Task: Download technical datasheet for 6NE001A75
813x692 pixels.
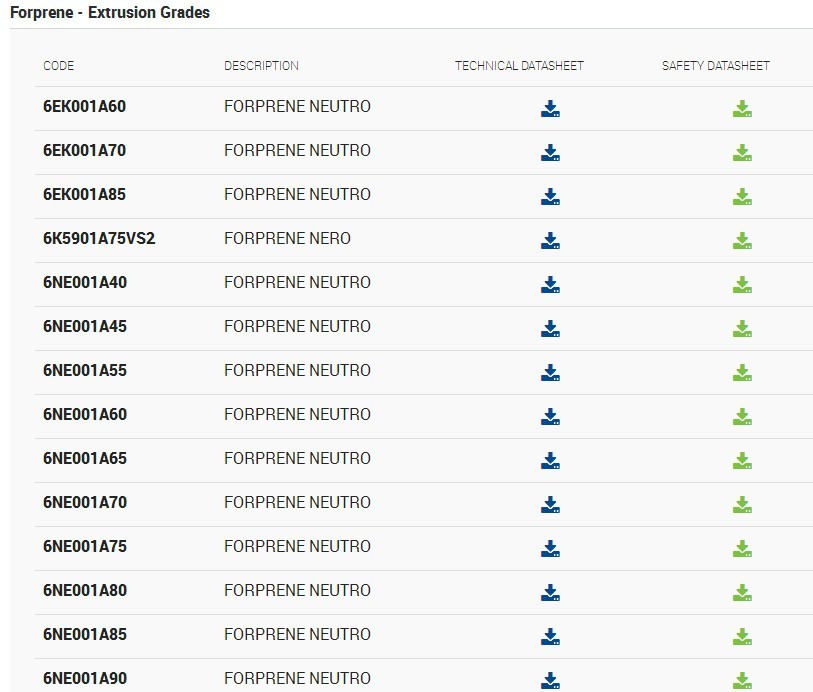Action: click(x=550, y=549)
